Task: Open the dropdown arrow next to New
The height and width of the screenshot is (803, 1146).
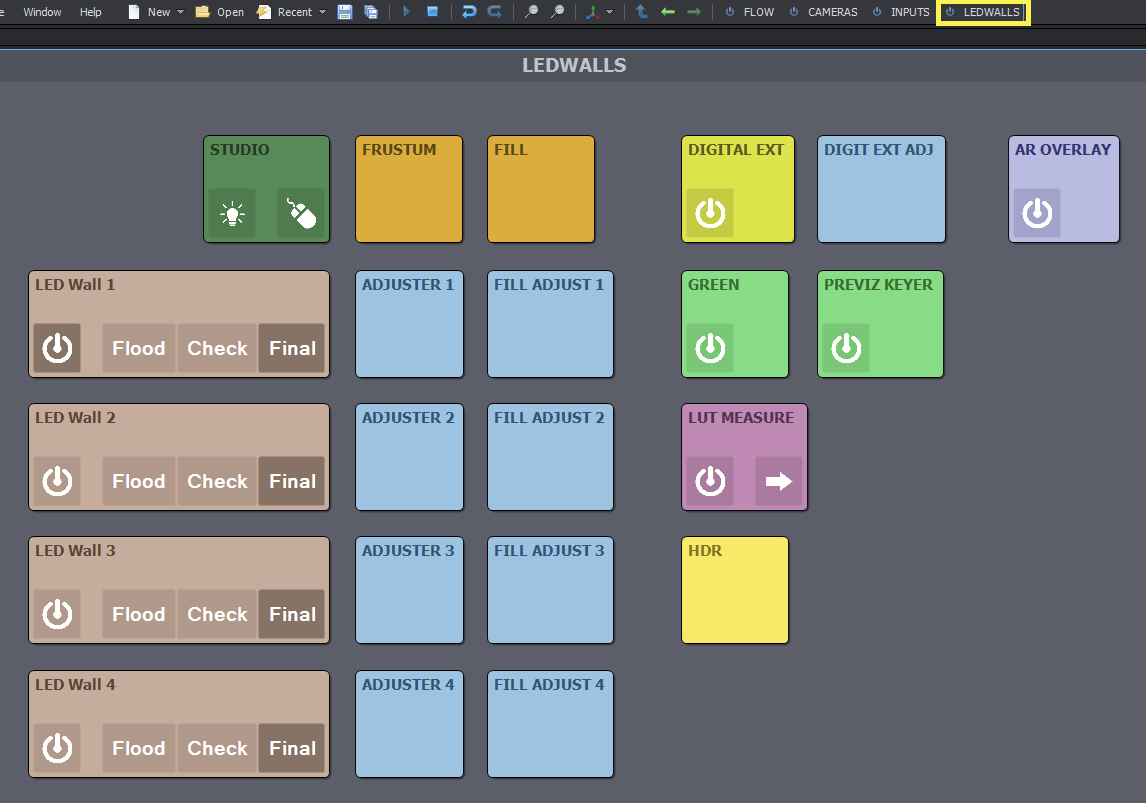Action: pos(181,12)
